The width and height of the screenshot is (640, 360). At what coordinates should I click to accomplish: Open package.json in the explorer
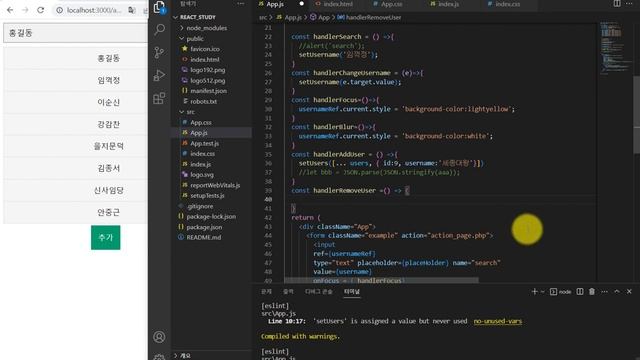click(x=204, y=227)
